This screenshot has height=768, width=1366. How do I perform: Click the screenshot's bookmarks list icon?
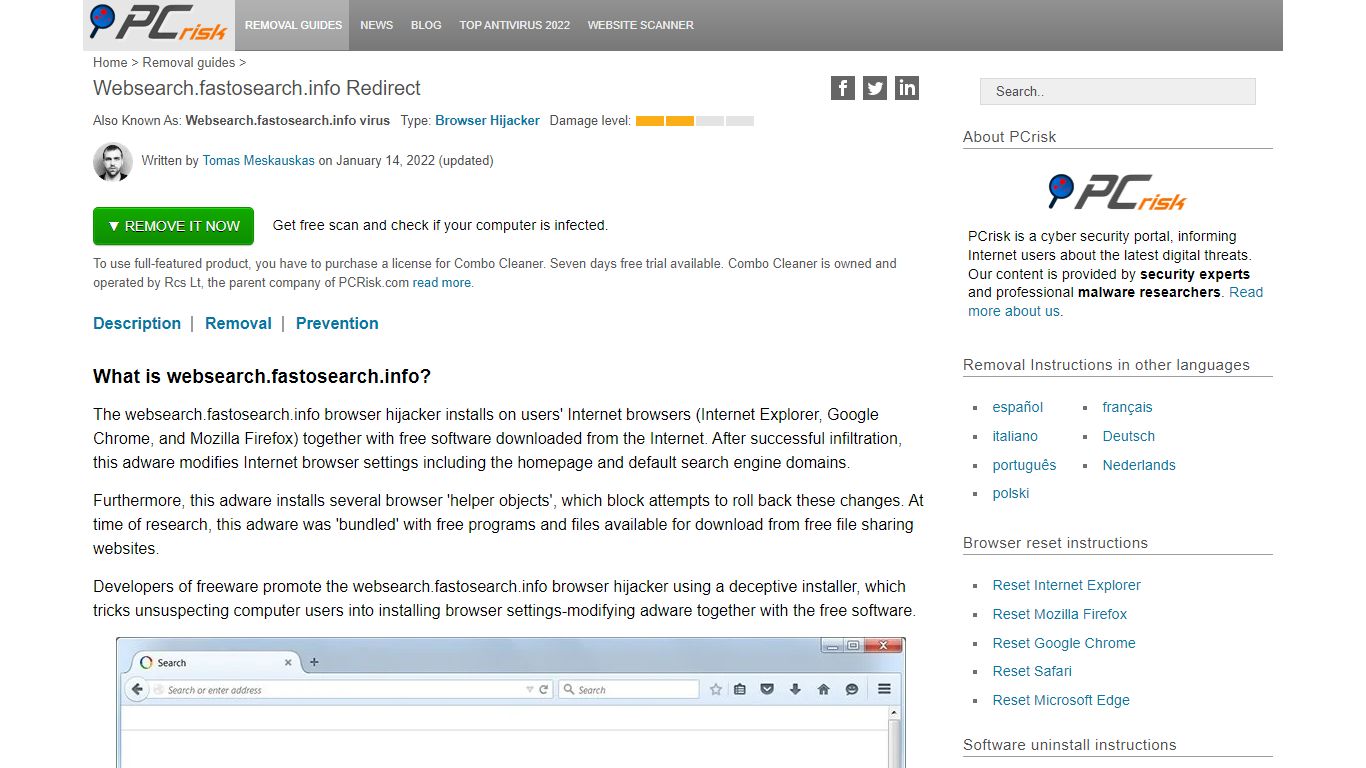tap(740, 689)
